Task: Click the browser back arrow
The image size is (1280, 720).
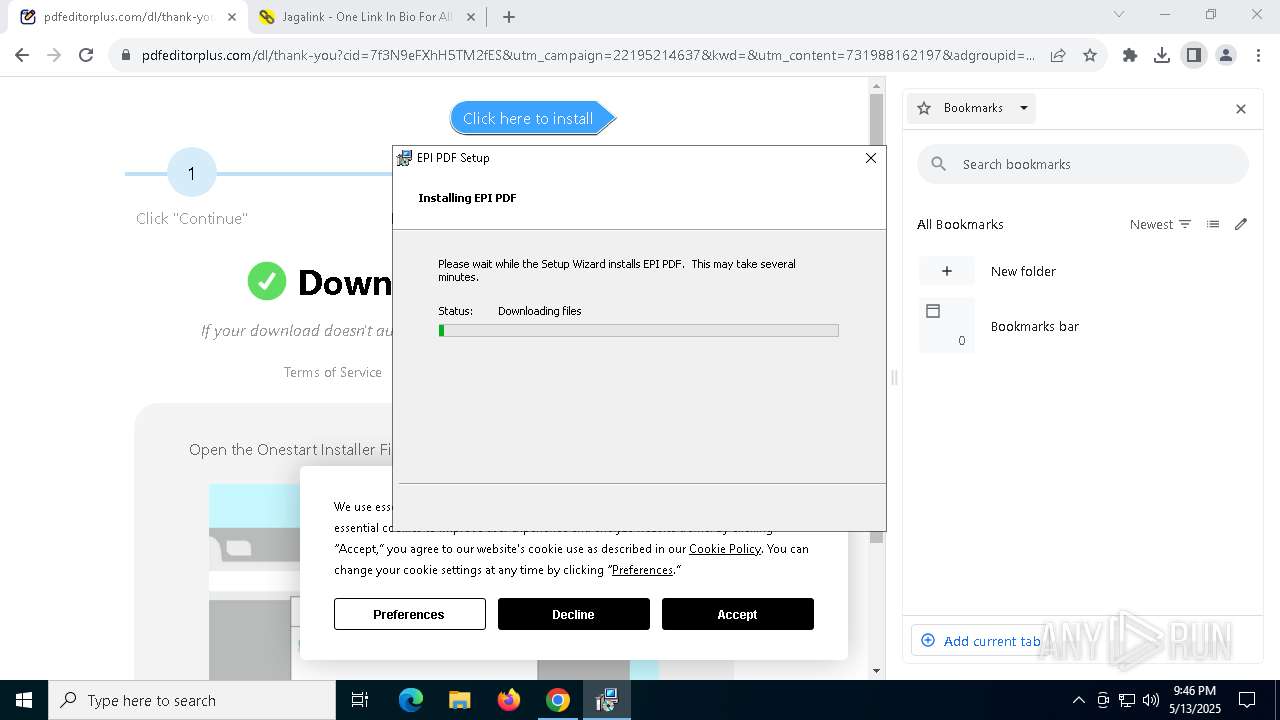Action: (22, 56)
